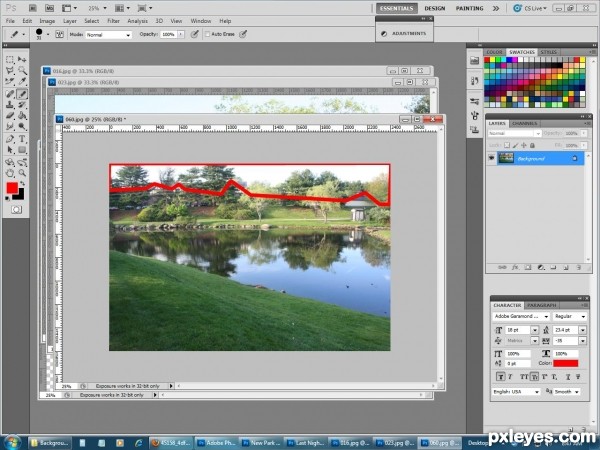Select the Path Selection tool
The height and width of the screenshot is (450, 600).
tap(10, 150)
